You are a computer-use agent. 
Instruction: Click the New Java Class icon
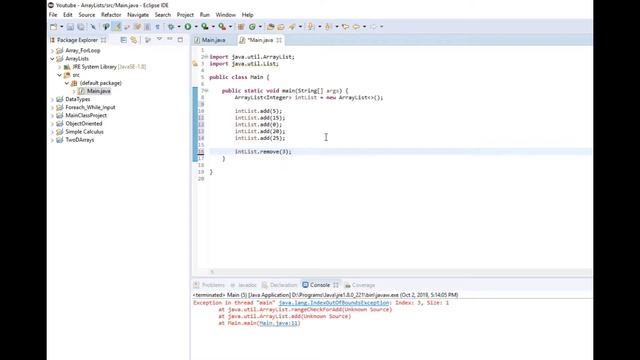pyautogui.click(x=252, y=27)
